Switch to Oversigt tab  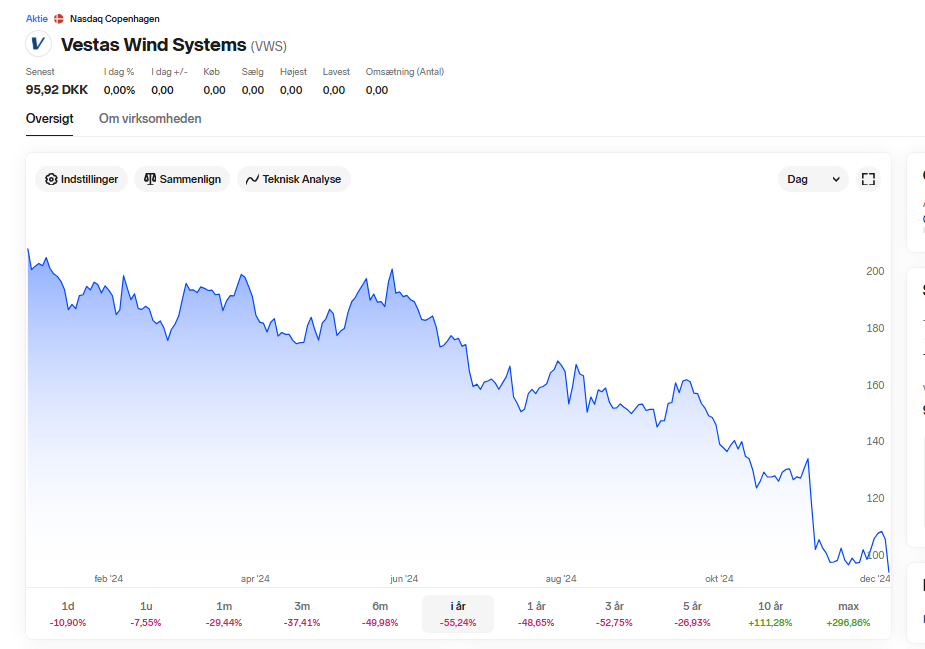pos(50,119)
